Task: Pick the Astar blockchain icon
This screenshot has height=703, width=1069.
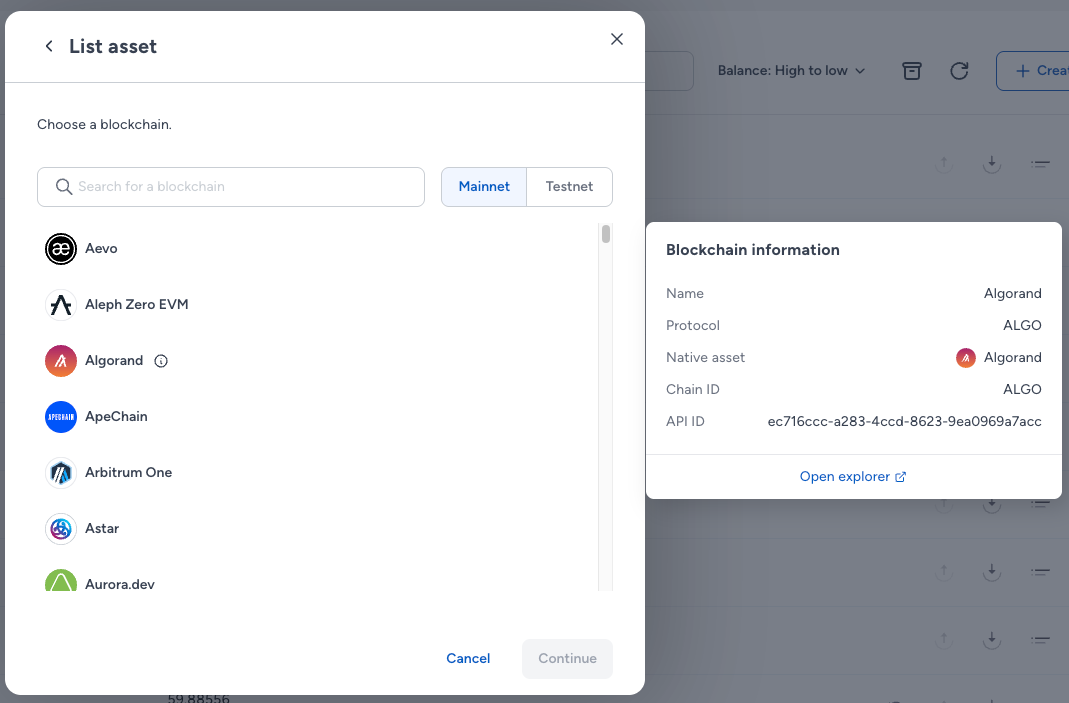Action: tap(61, 528)
